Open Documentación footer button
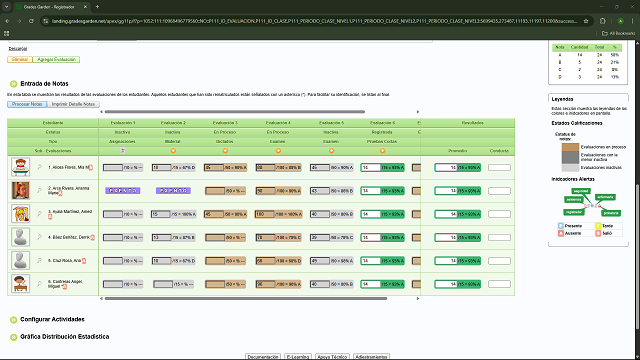 263,357
